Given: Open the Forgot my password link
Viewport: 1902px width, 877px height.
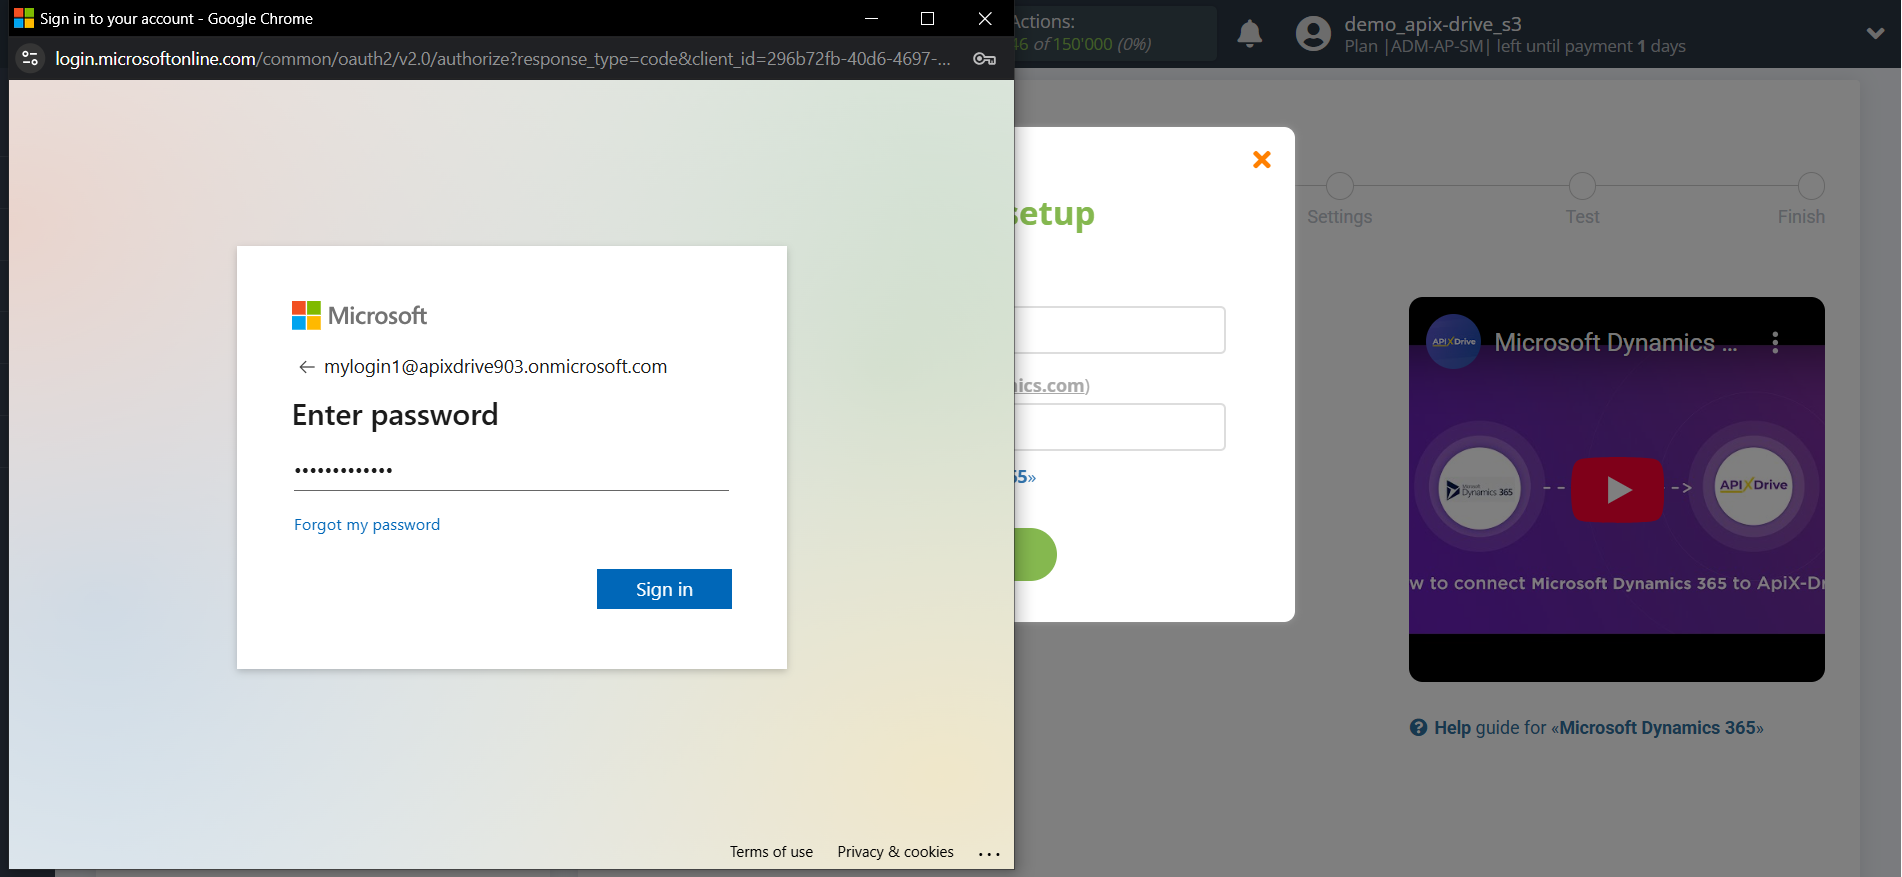Looking at the screenshot, I should point(367,525).
